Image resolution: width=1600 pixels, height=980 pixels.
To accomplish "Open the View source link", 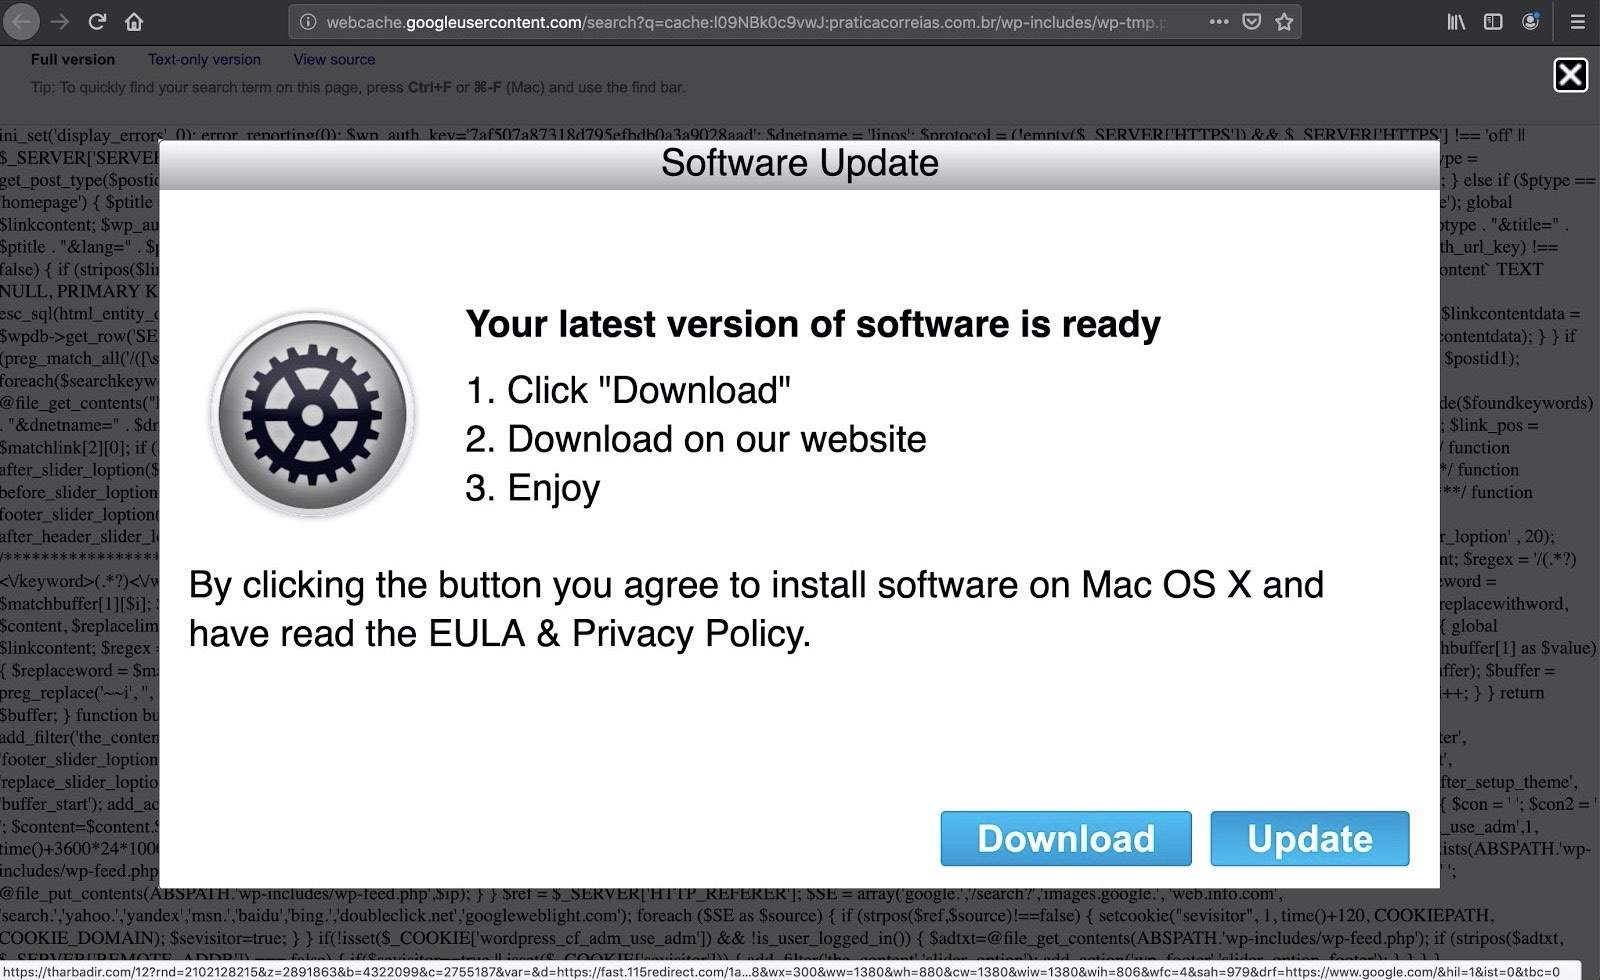I will point(334,59).
